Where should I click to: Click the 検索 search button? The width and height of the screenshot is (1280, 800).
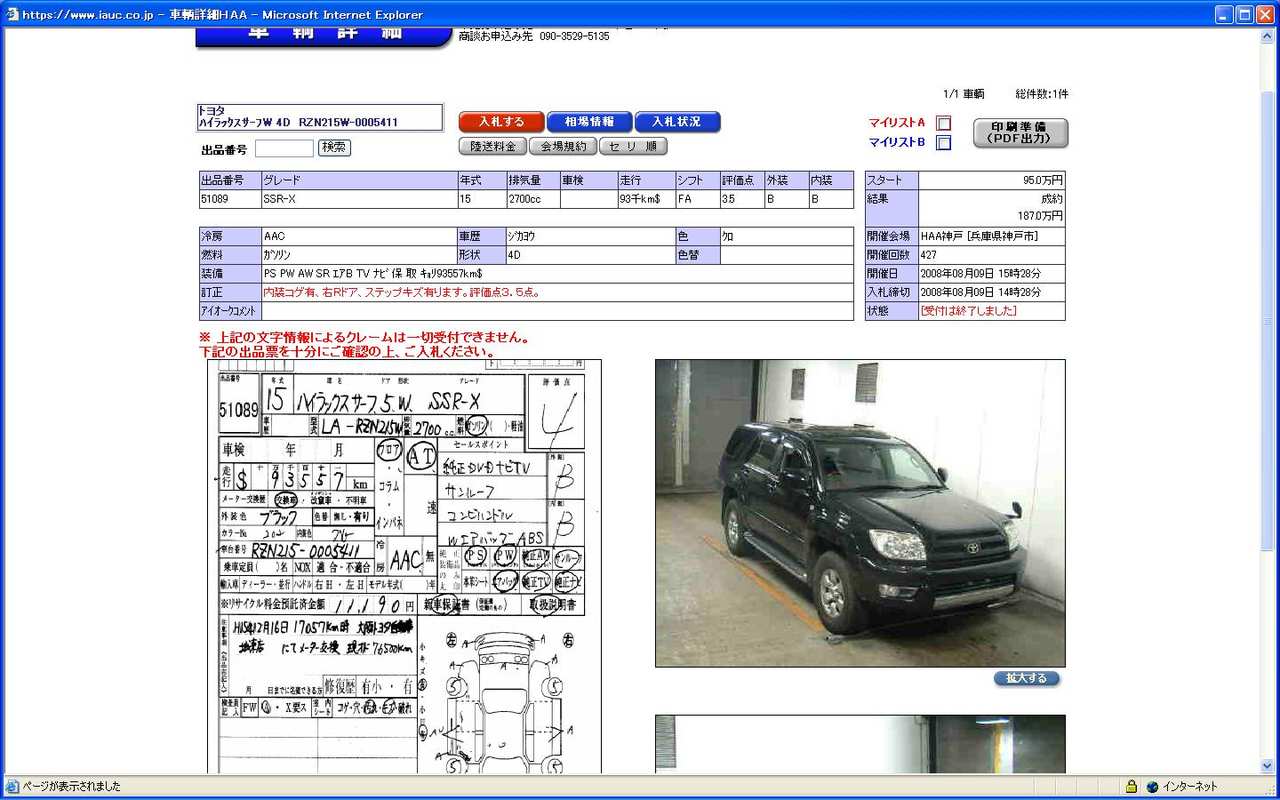click(x=334, y=148)
